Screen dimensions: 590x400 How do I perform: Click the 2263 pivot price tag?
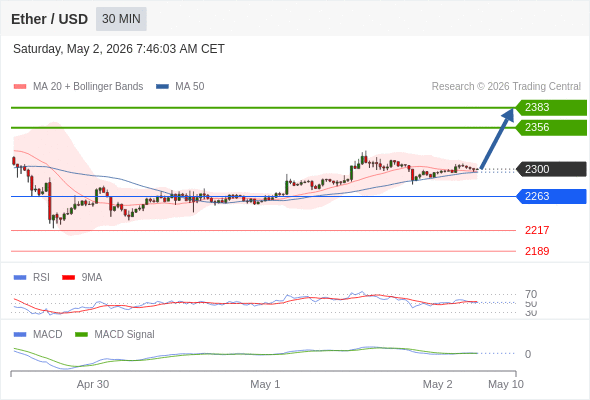click(551, 196)
